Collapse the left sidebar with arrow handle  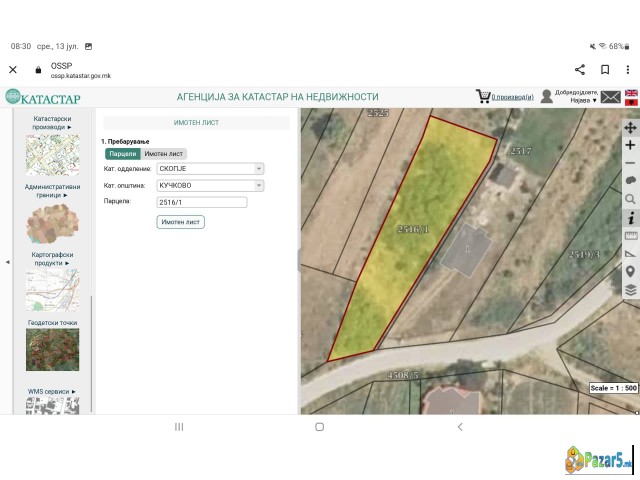click(x=8, y=262)
